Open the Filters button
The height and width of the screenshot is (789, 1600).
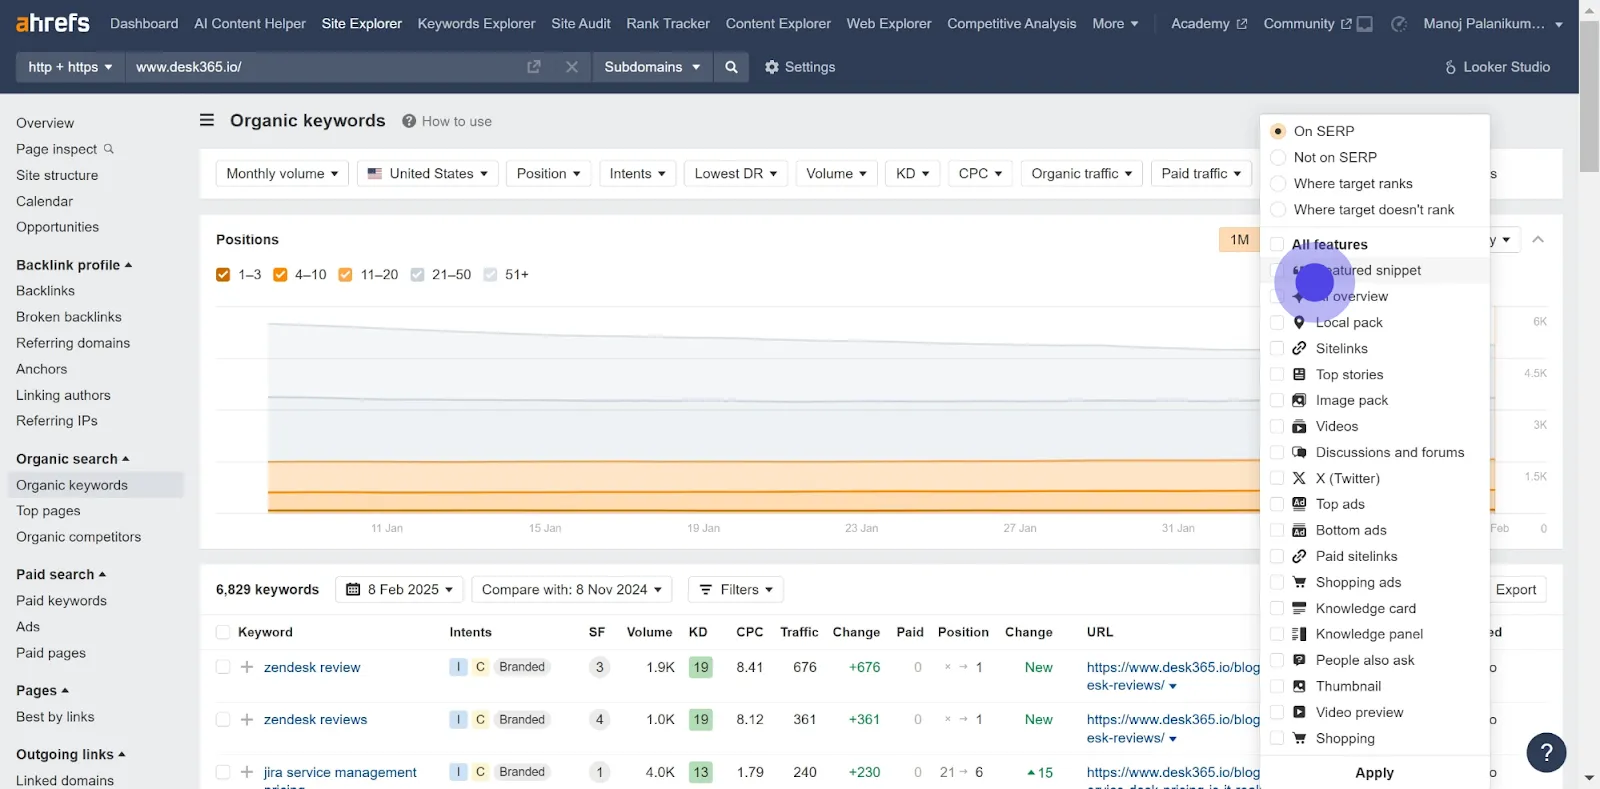[736, 589]
